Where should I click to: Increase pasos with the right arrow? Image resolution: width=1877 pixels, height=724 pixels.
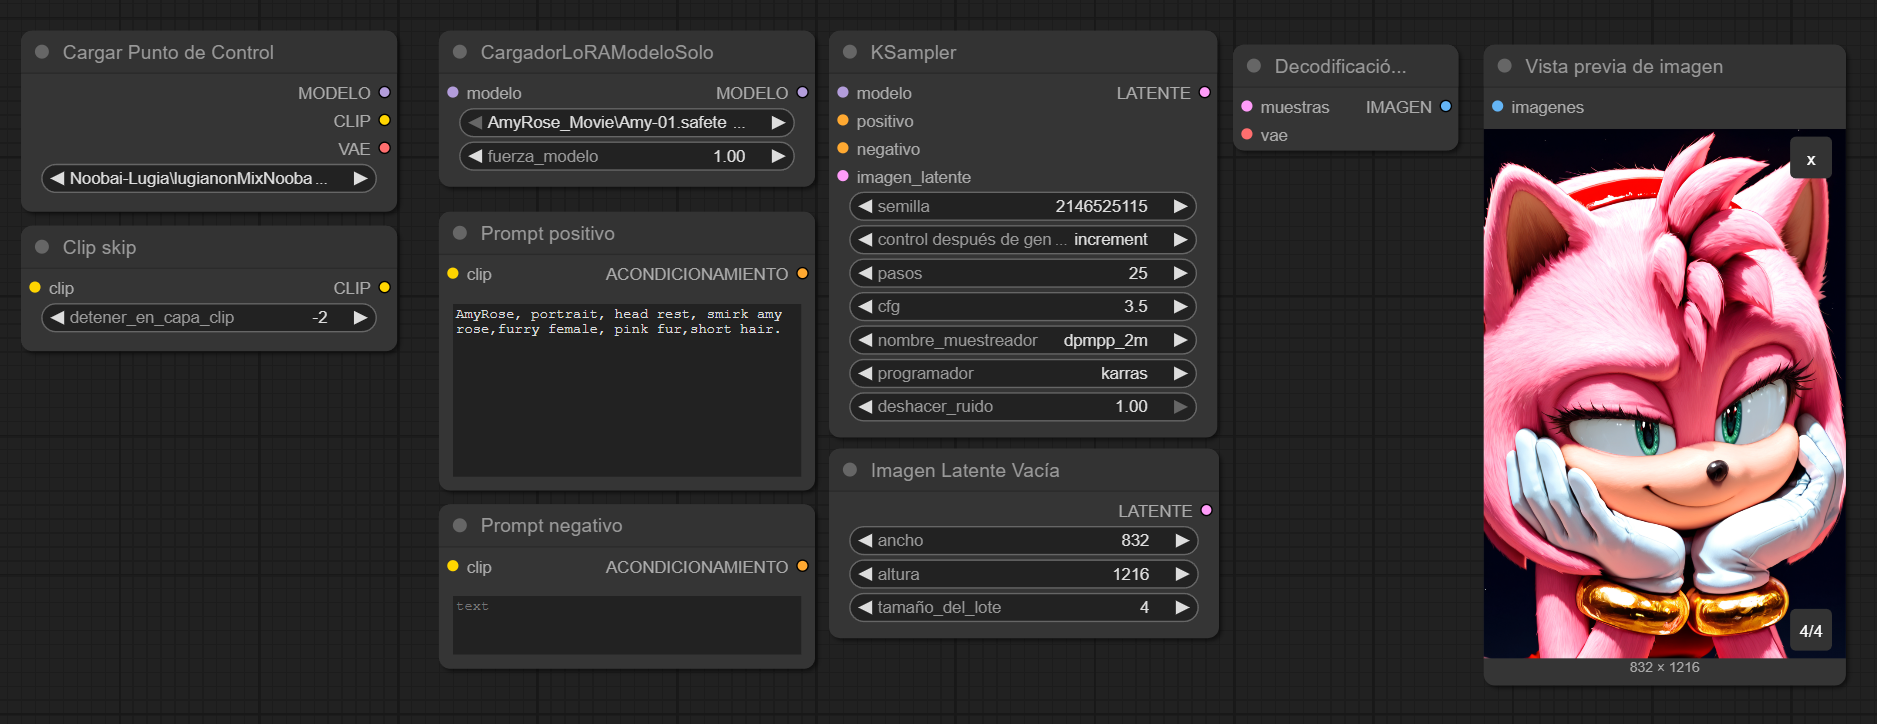point(1180,273)
